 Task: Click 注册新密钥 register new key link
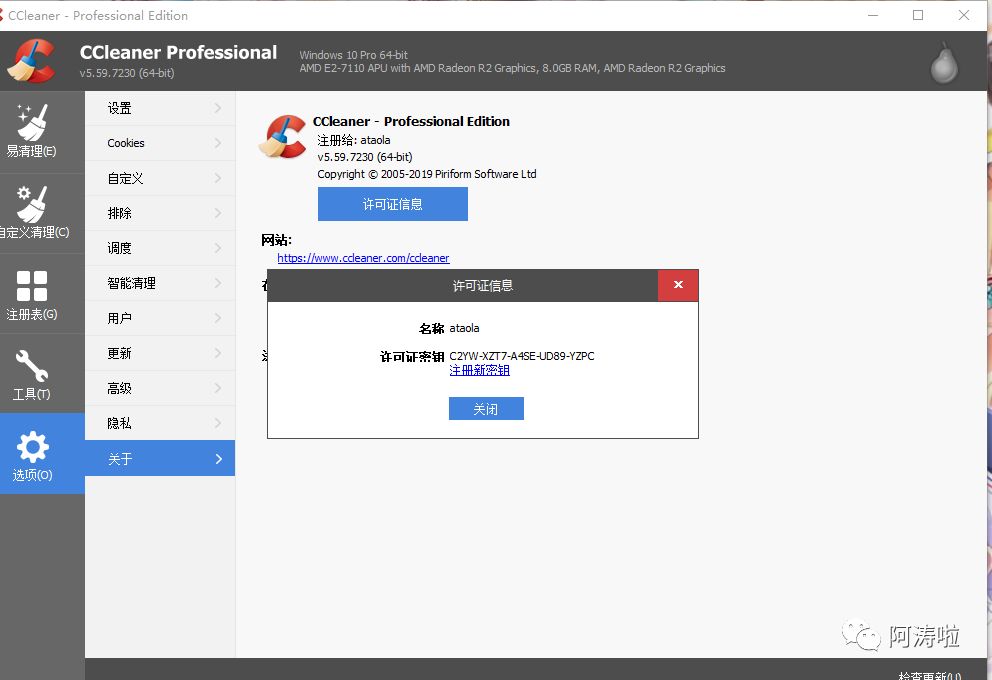(x=480, y=370)
